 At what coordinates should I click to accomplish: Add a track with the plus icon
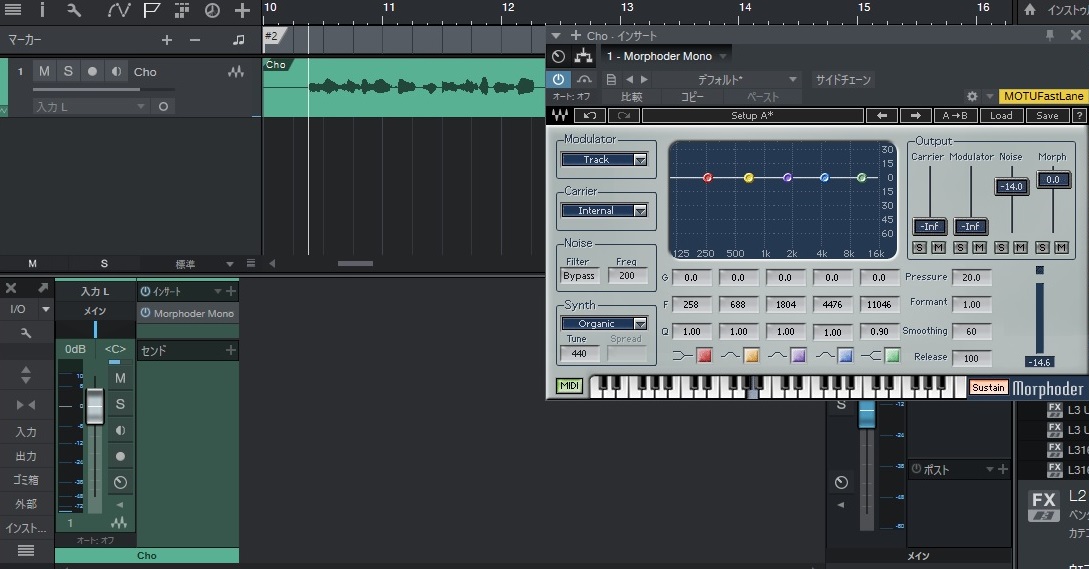tap(242, 10)
